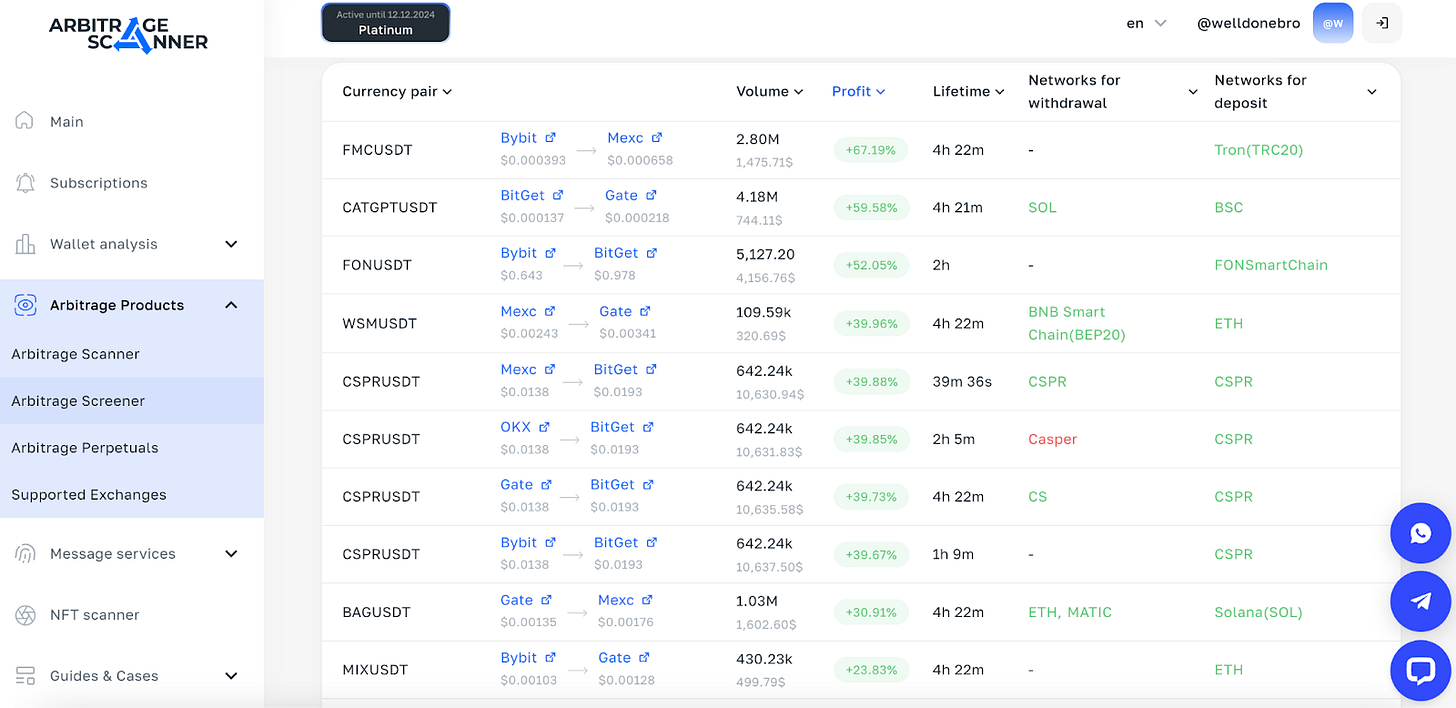Click Gate link in BAGUSDT row
Viewport: 1456px width, 708px height.
(517, 600)
